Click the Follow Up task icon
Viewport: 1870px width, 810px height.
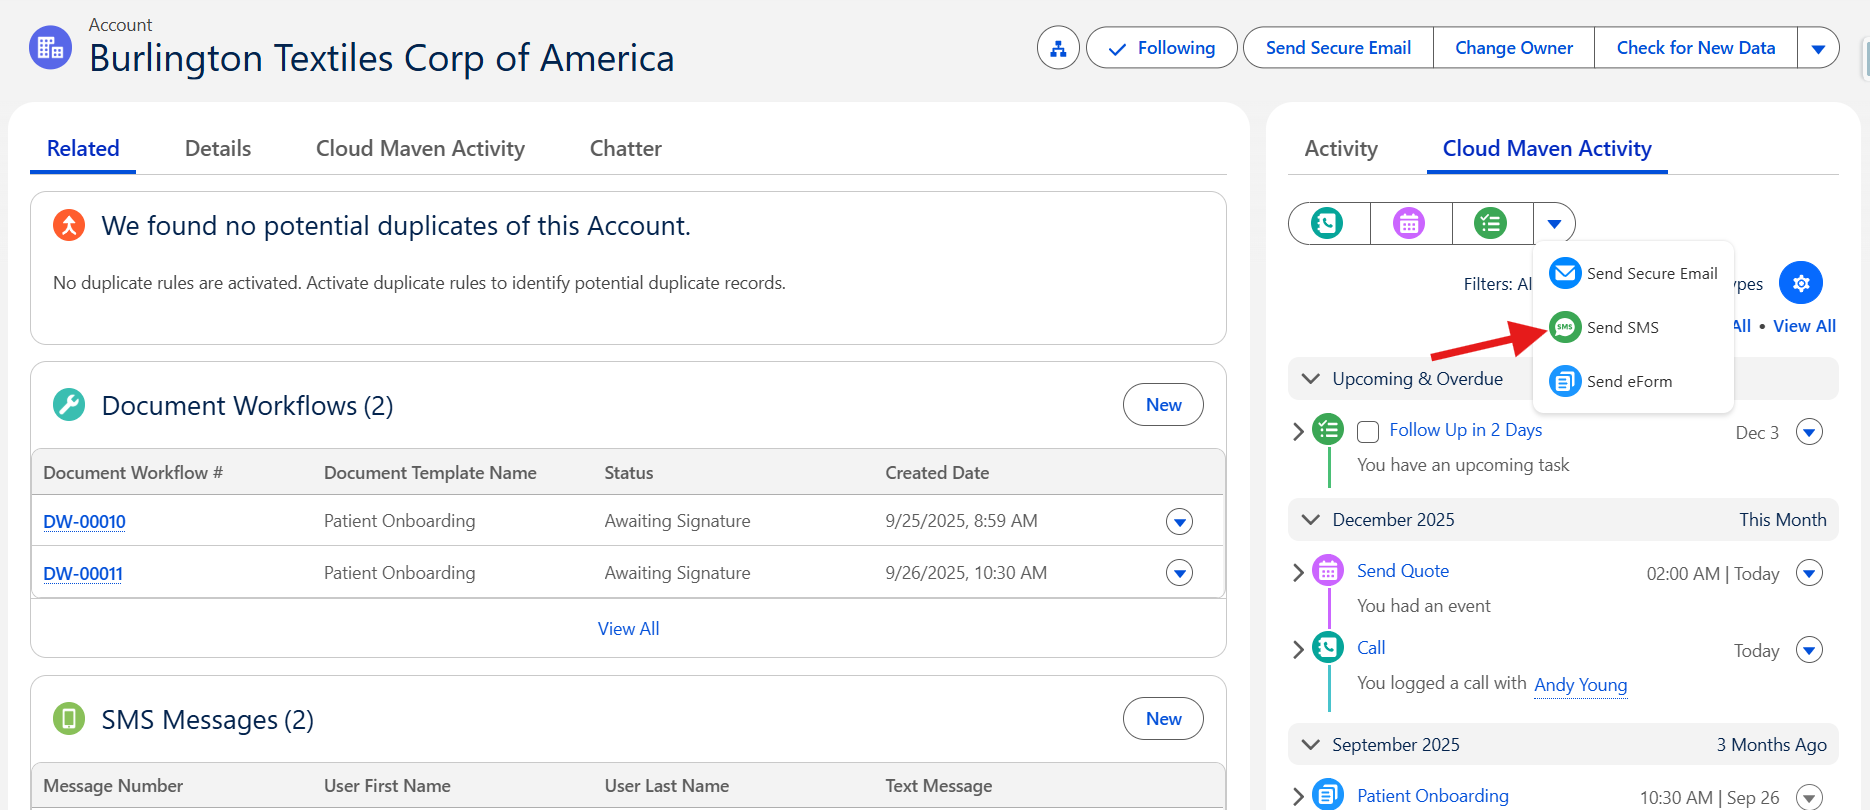(1328, 430)
